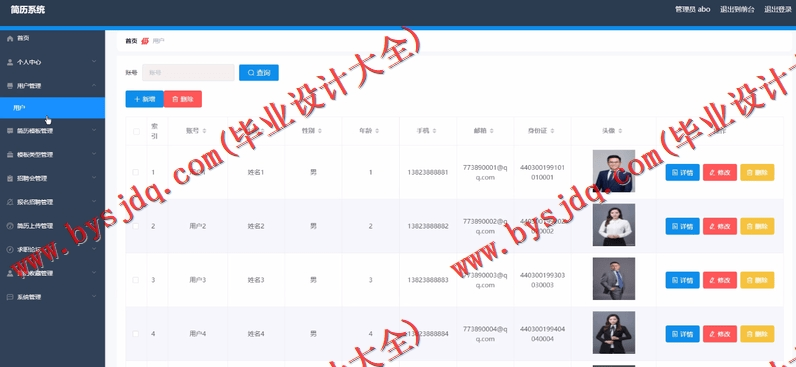Check the checkbox for row 用户3

[x=136, y=280]
